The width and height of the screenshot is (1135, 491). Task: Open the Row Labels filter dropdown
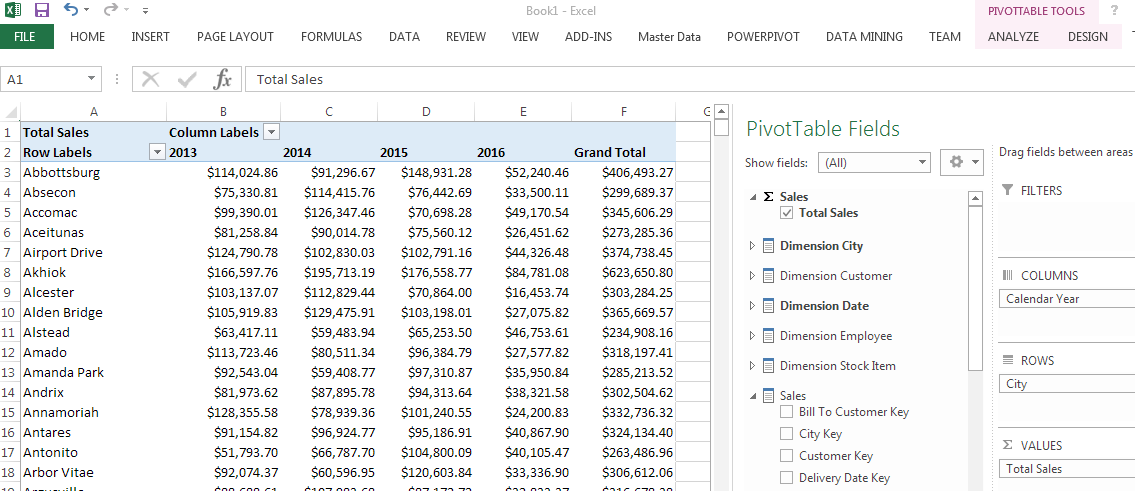click(x=156, y=152)
